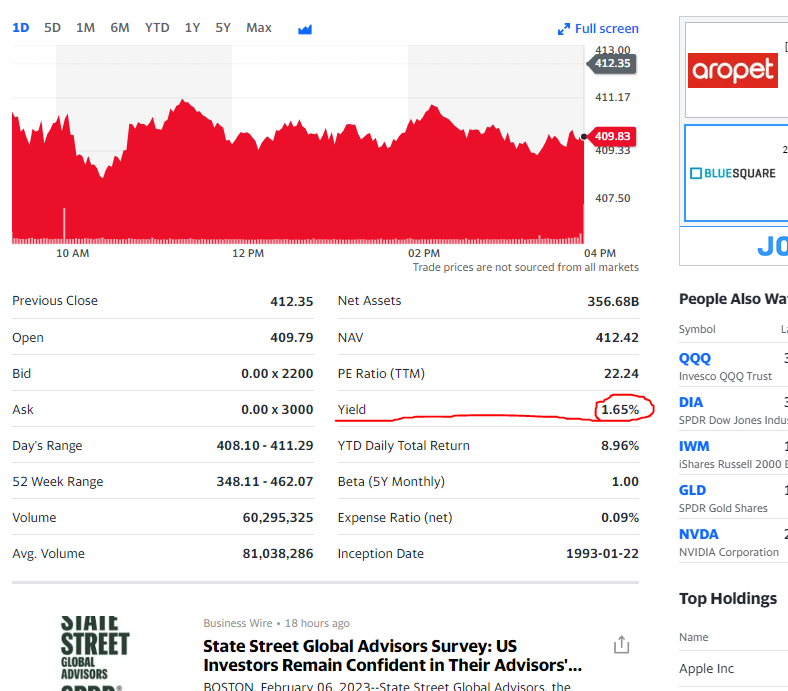Switch chart to 6M range
The image size is (788, 691).
(120, 28)
